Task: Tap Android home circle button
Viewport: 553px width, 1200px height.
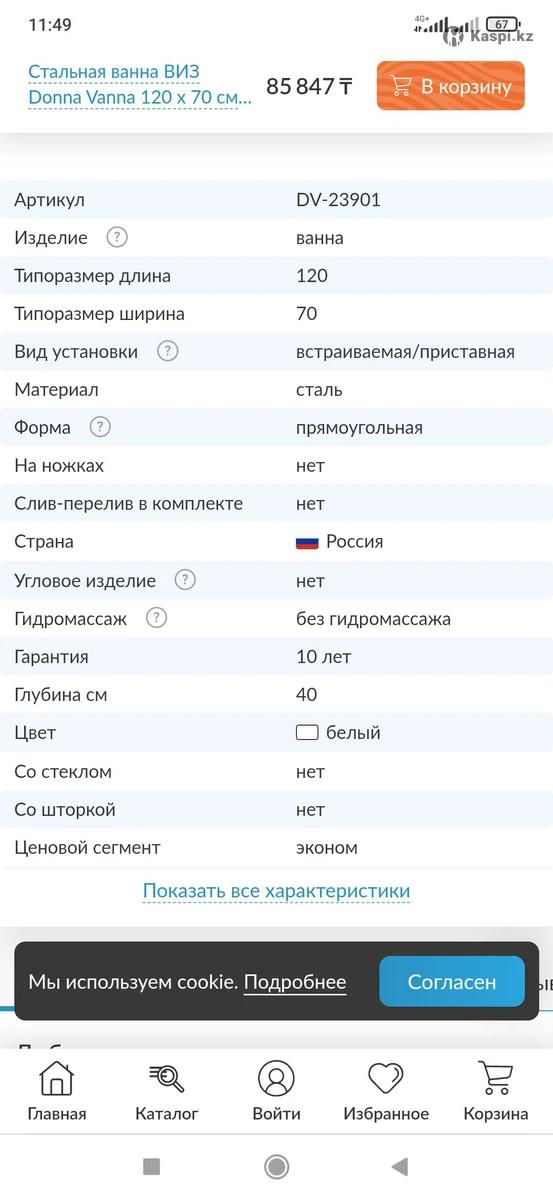Action: [277, 1166]
